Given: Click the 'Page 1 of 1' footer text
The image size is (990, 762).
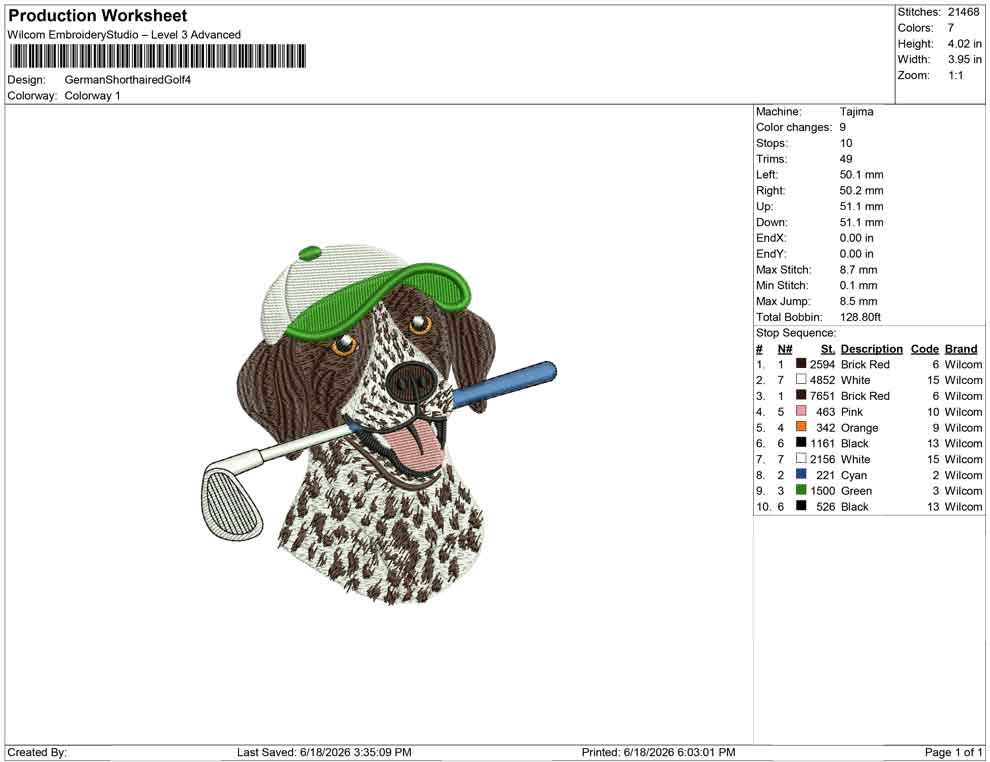Looking at the screenshot, I should [953, 752].
